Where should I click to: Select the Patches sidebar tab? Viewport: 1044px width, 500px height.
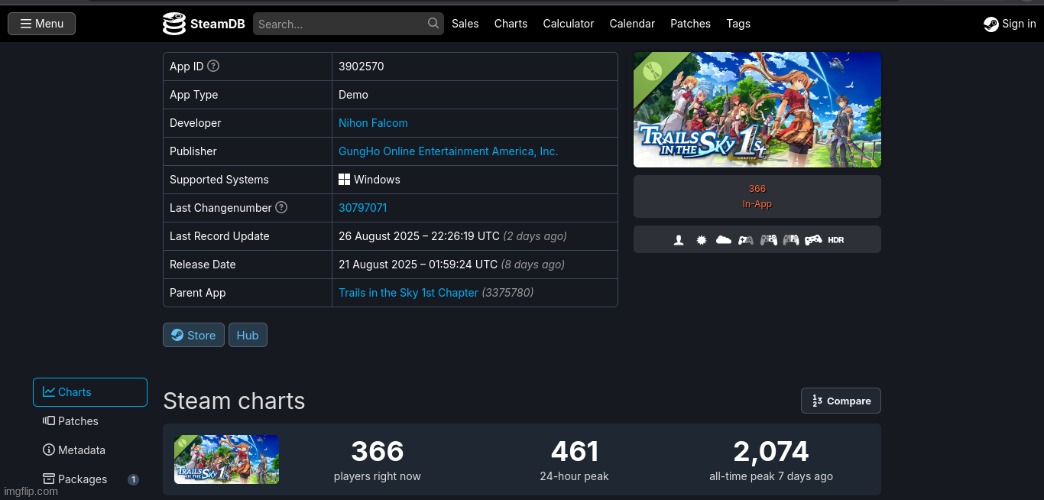[90, 421]
